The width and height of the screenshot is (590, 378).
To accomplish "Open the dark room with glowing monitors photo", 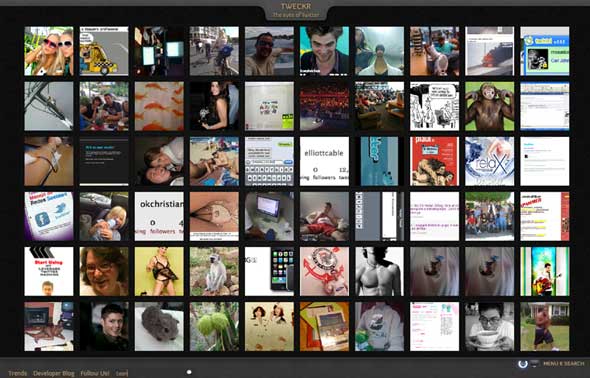I will click(159, 51).
